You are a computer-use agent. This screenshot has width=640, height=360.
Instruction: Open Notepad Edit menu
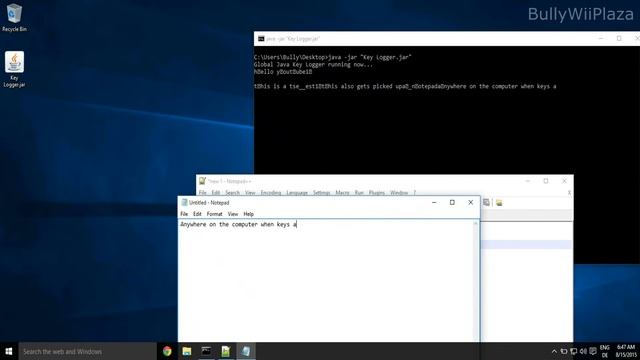tap(197, 214)
